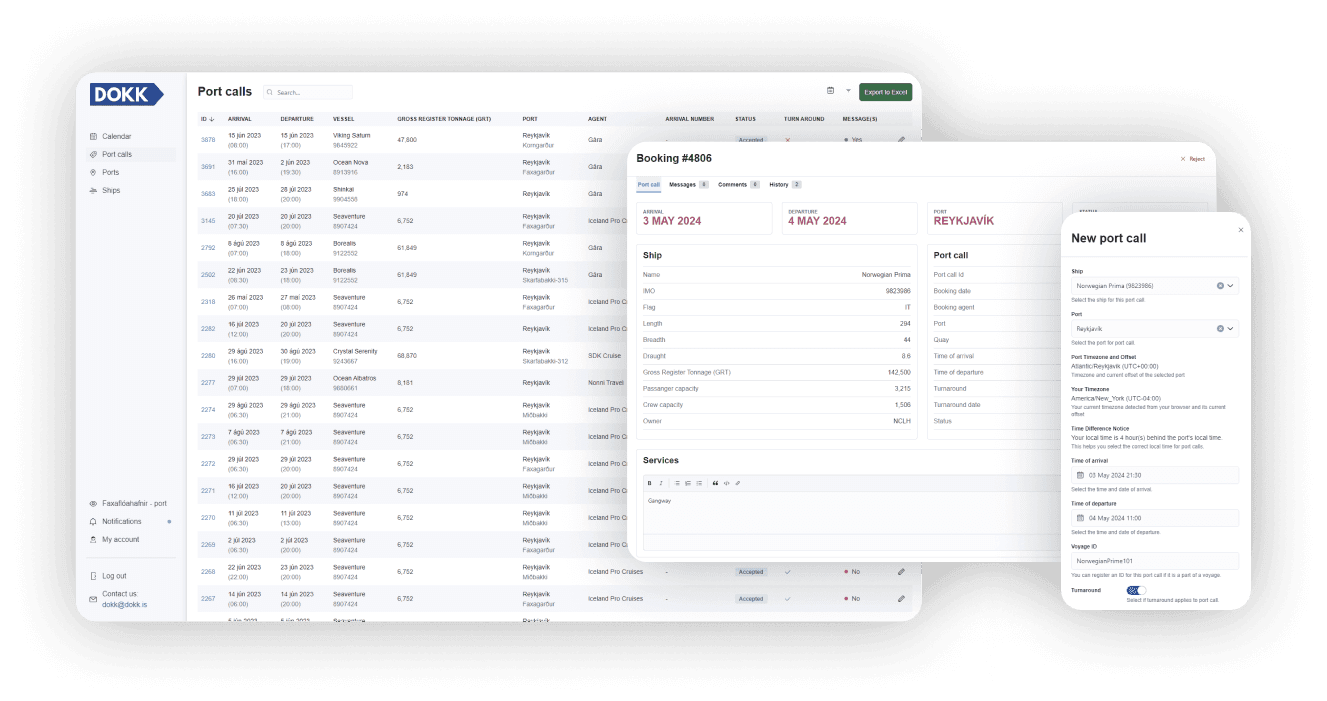This screenshot has width=1327, height=701.
Task: Click the Ships sidebar icon
Action: click(93, 190)
